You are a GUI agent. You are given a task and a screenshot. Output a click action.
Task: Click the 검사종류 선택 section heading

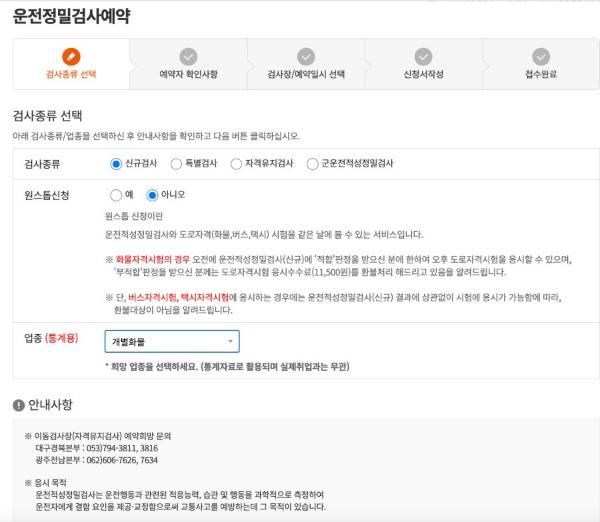tap(47, 116)
